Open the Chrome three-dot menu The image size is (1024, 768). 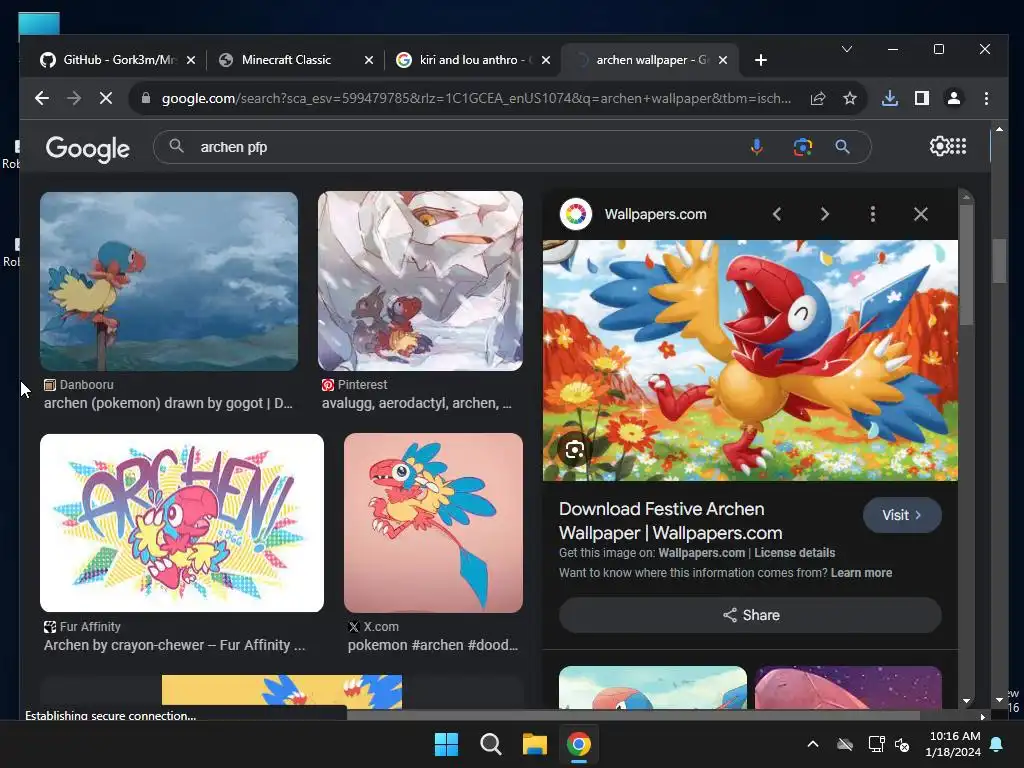pos(986,99)
